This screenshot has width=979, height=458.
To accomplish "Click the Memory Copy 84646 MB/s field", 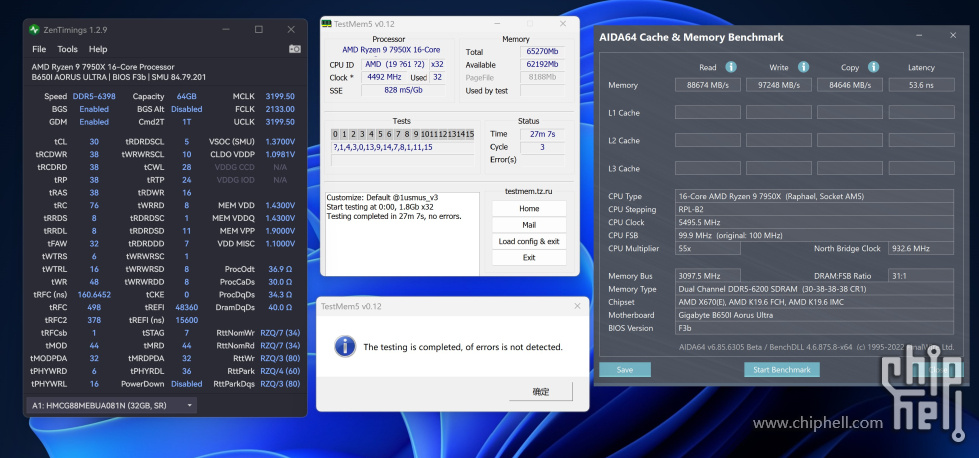I will [850, 85].
